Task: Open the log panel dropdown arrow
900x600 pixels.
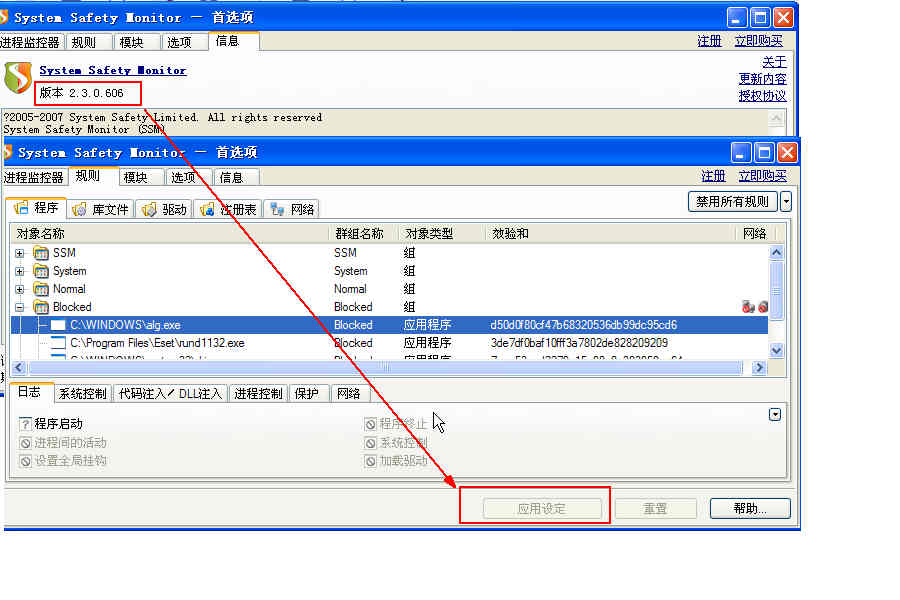Action: point(775,415)
